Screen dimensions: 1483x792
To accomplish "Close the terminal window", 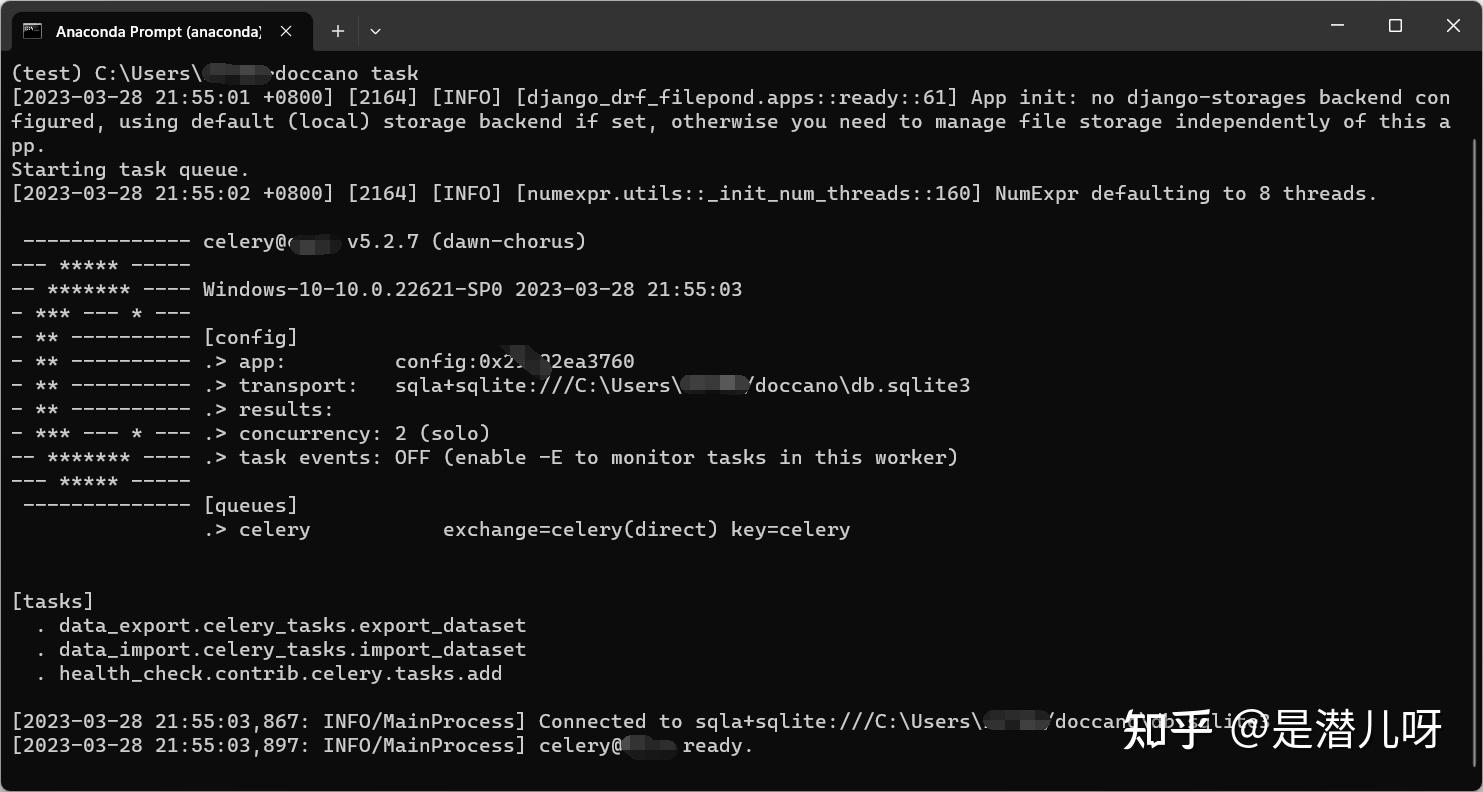I will [x=1453, y=26].
